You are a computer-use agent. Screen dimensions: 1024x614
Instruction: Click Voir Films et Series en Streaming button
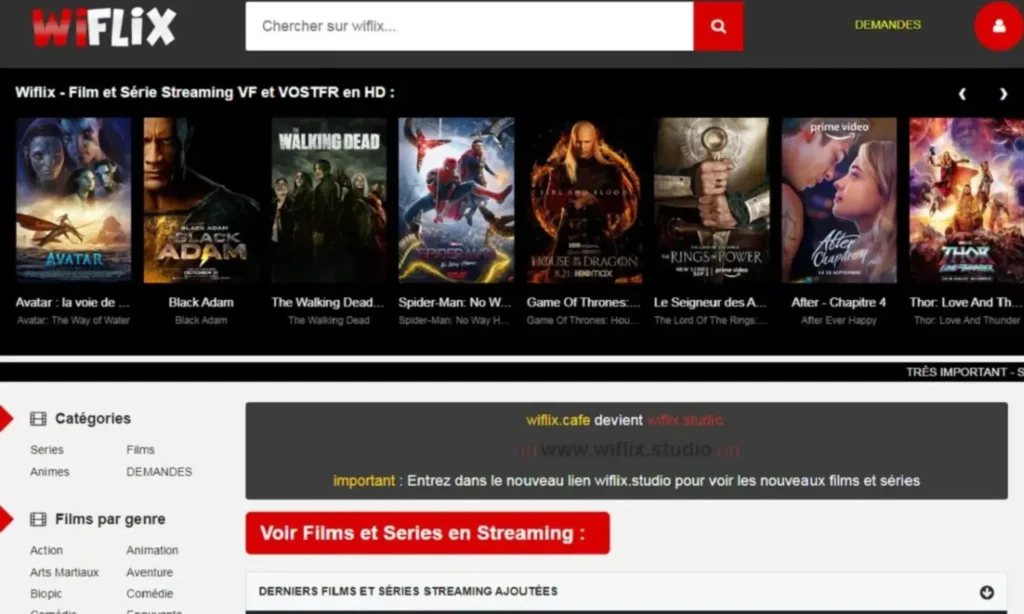[x=427, y=533]
